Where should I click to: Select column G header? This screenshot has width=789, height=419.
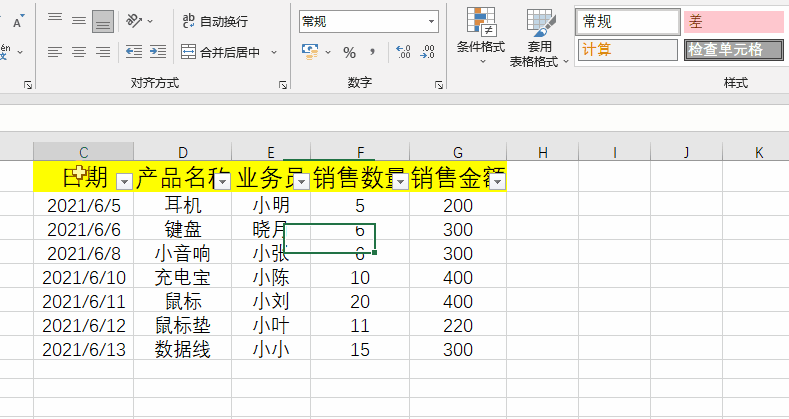458,152
